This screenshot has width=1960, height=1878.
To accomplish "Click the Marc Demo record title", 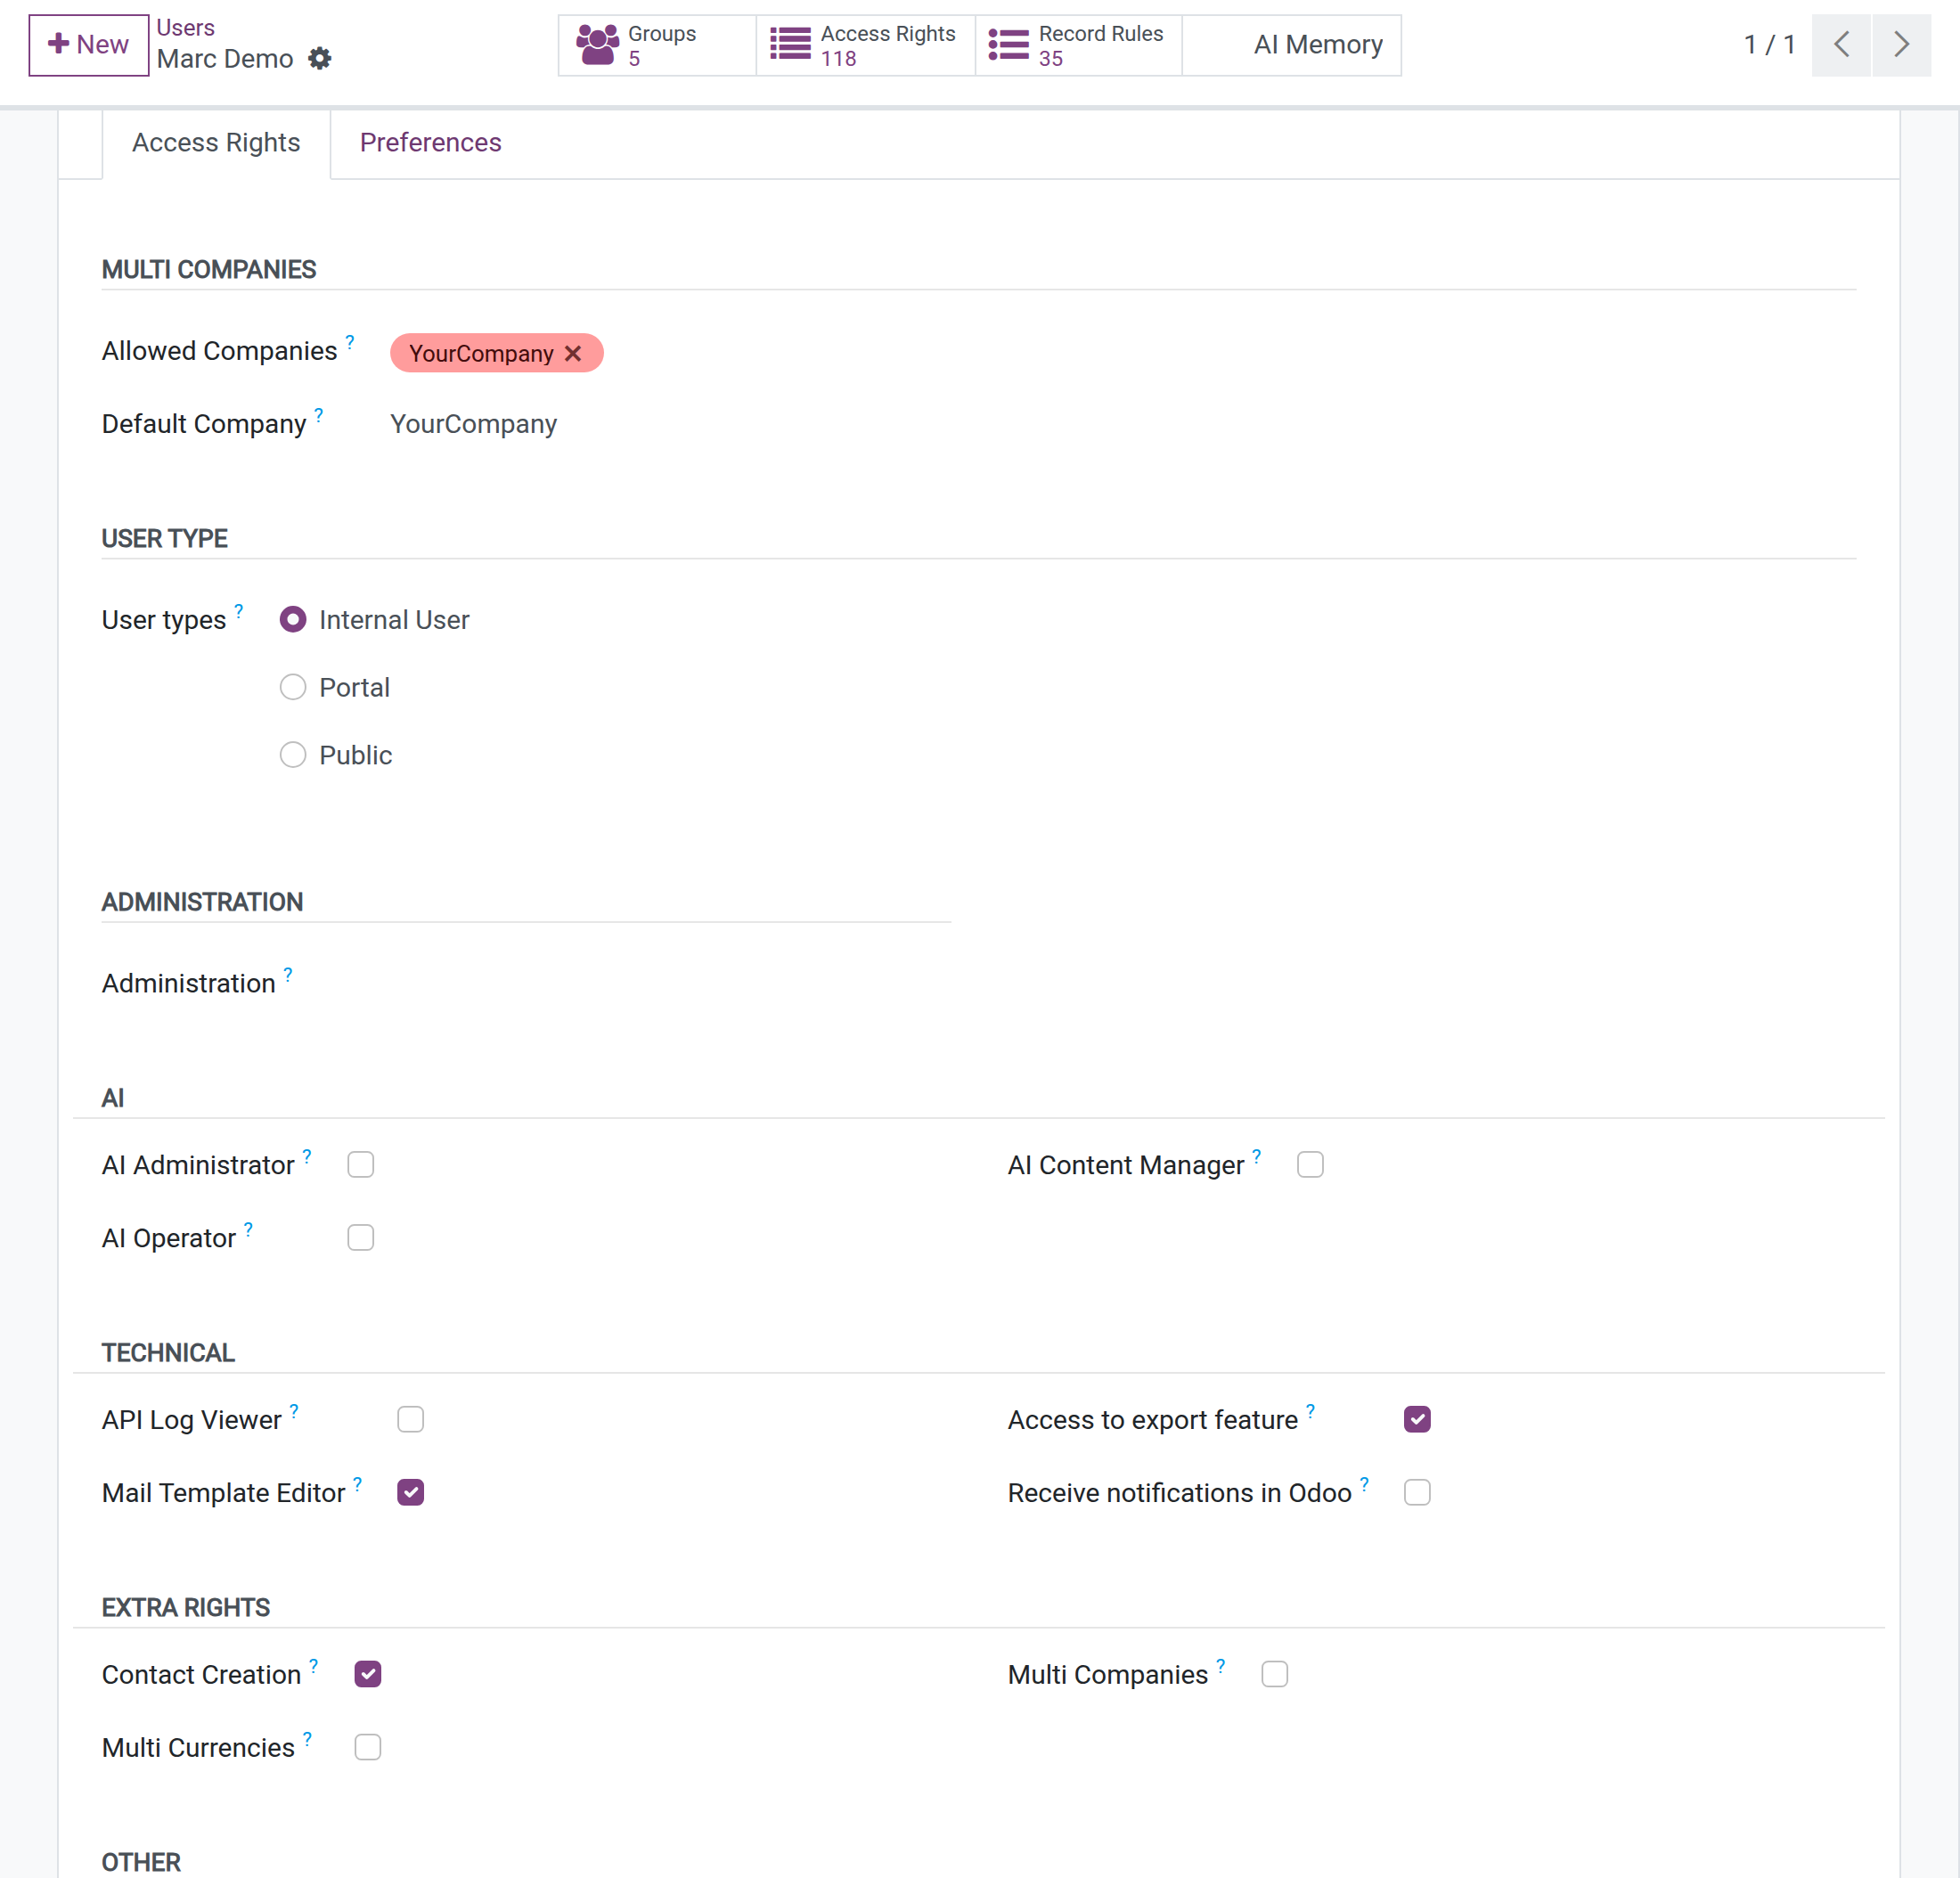I will pos(225,59).
